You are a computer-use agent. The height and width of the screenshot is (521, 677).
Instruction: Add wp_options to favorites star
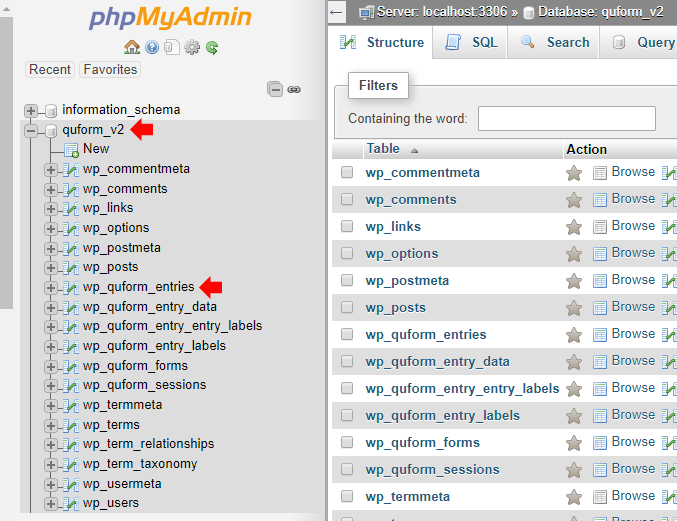[x=574, y=254]
